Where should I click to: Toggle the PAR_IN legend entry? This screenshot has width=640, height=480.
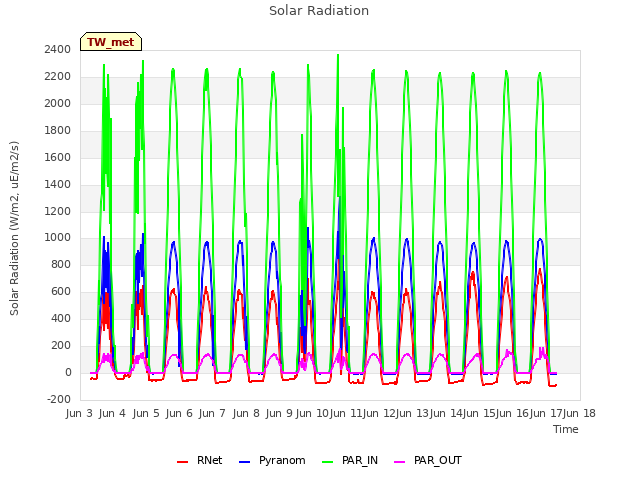[350, 460]
